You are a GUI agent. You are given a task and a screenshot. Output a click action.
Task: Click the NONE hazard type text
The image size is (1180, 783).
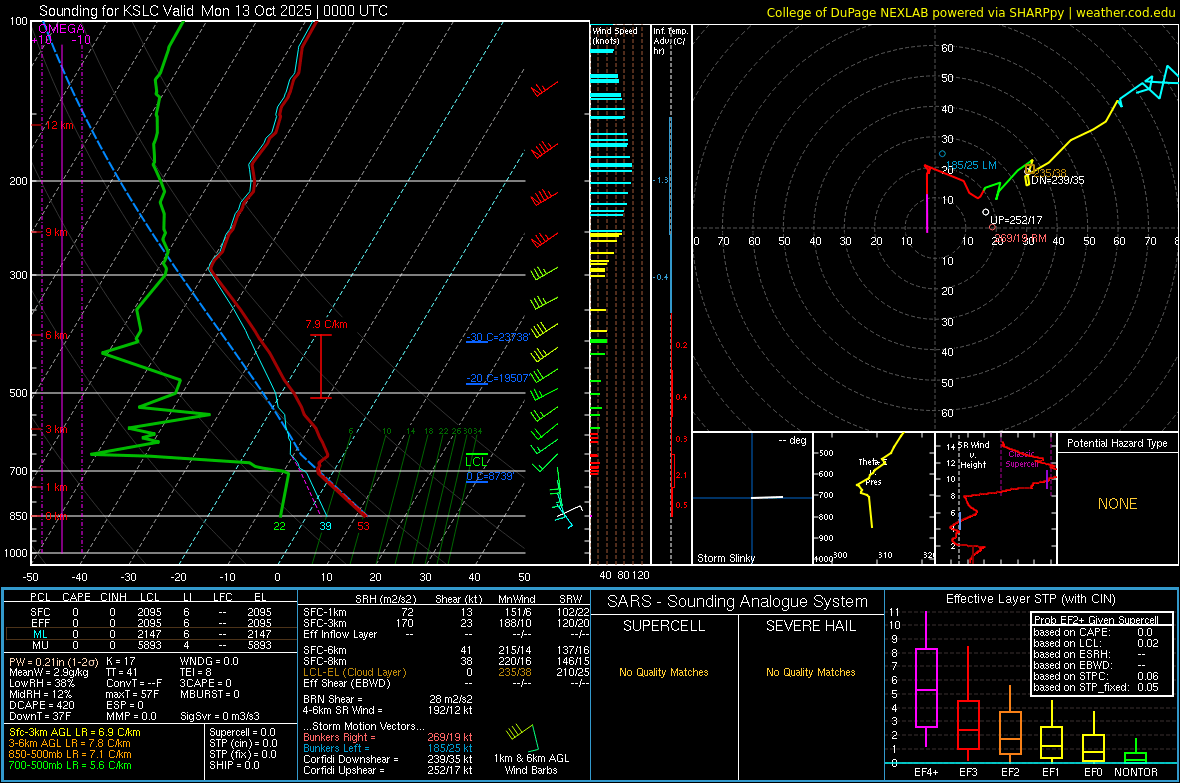point(1118,504)
